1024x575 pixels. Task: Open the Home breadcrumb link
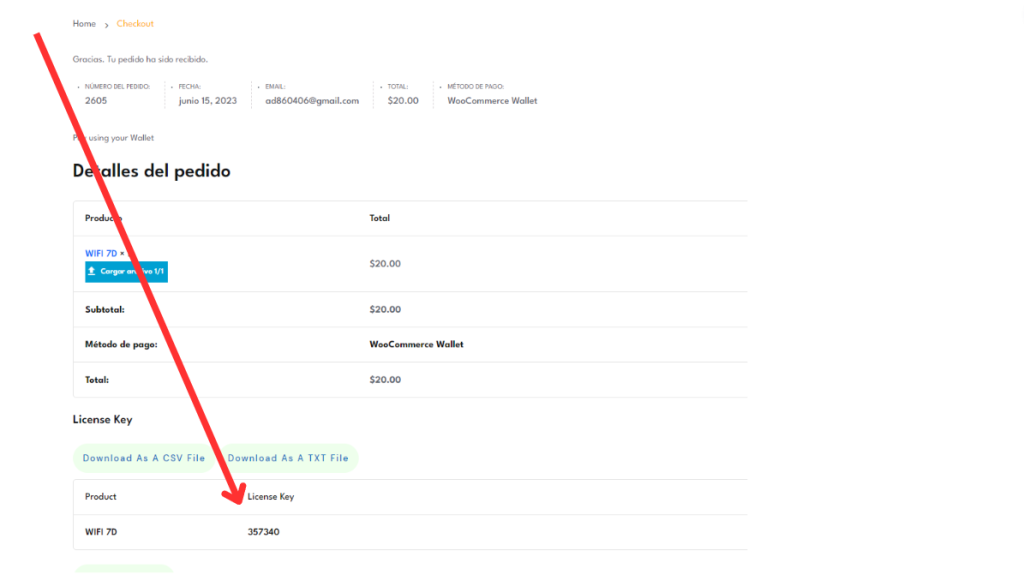pos(84,23)
